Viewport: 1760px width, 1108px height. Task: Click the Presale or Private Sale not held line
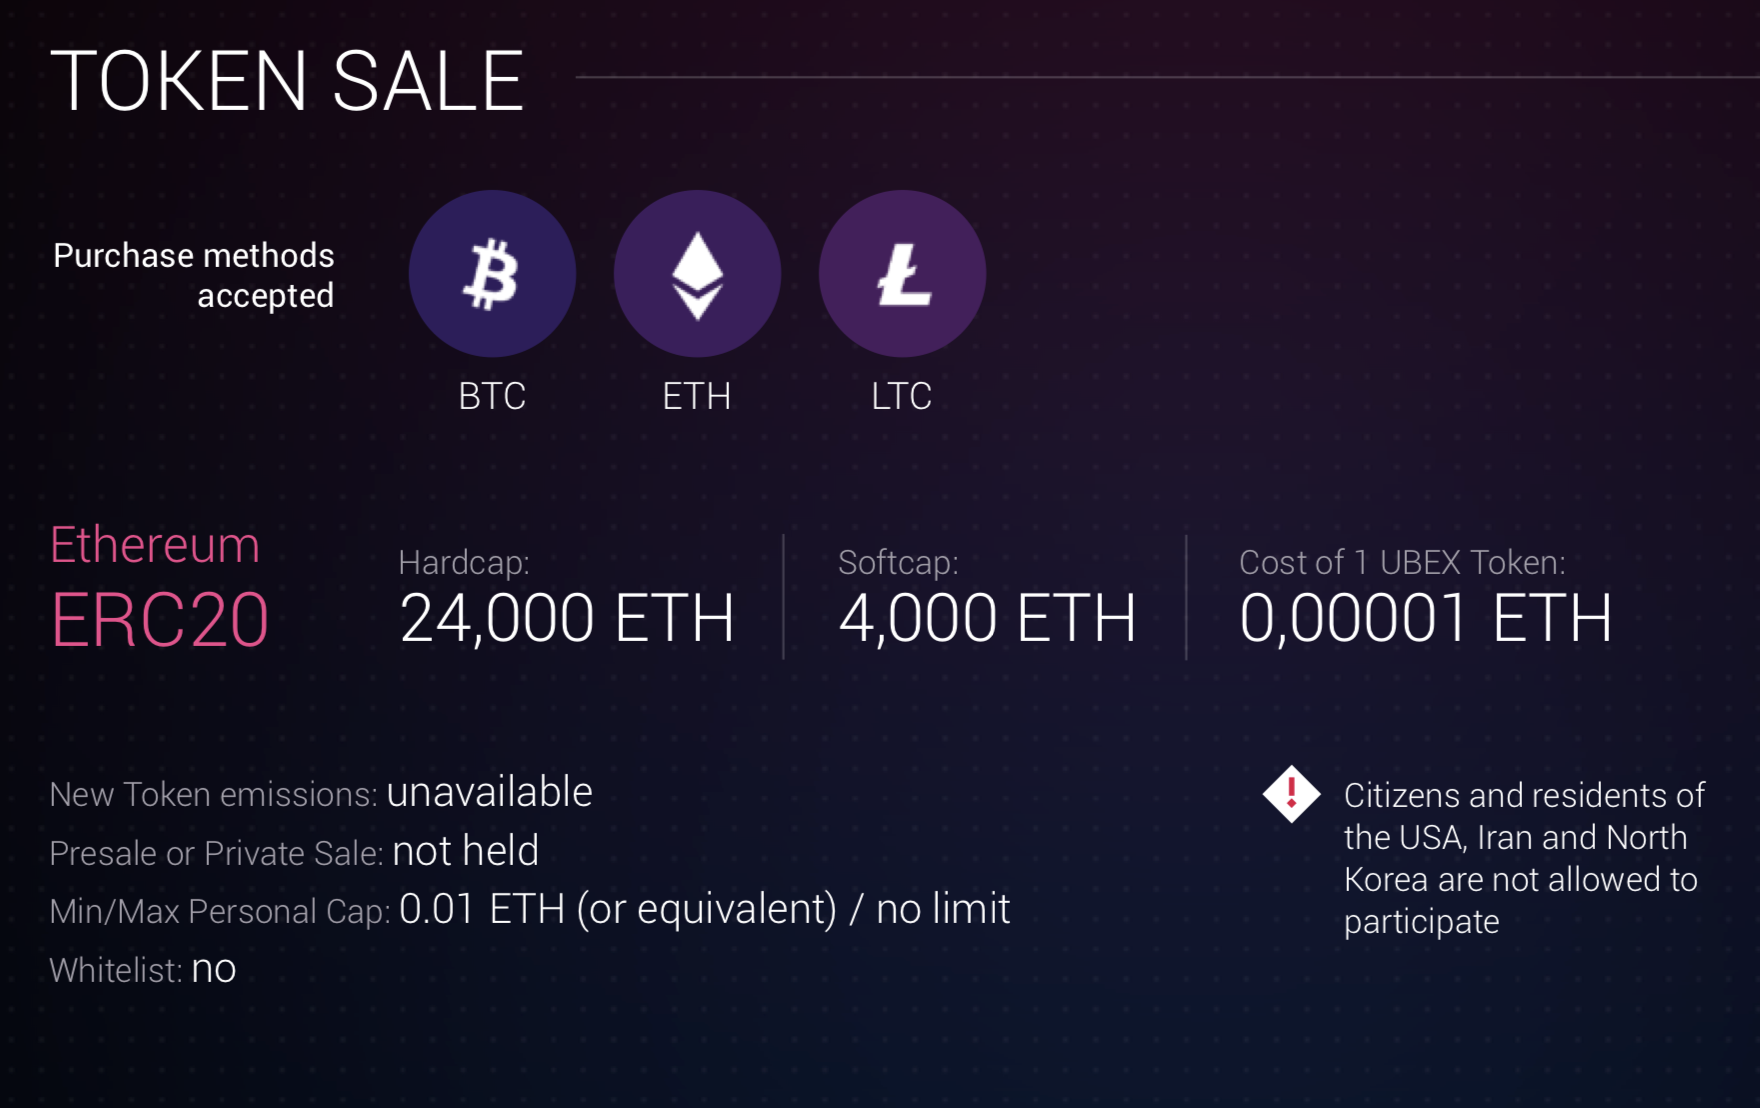(294, 851)
